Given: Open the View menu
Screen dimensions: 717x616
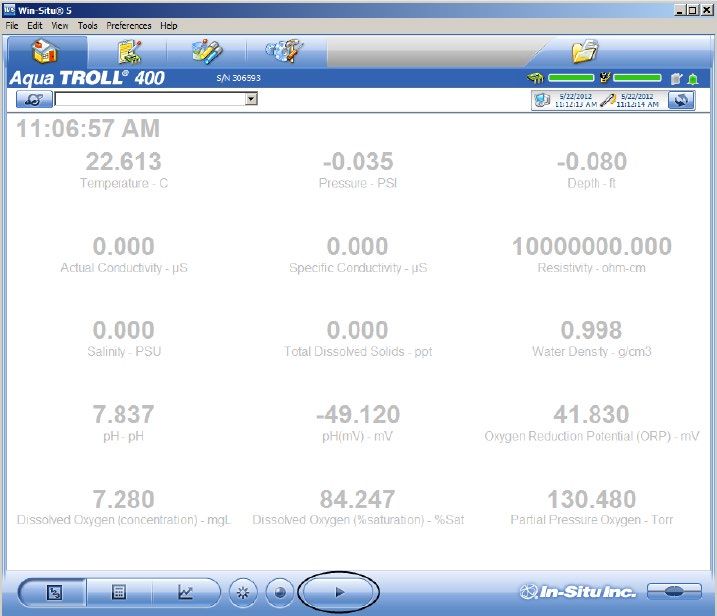Looking at the screenshot, I should click(59, 26).
